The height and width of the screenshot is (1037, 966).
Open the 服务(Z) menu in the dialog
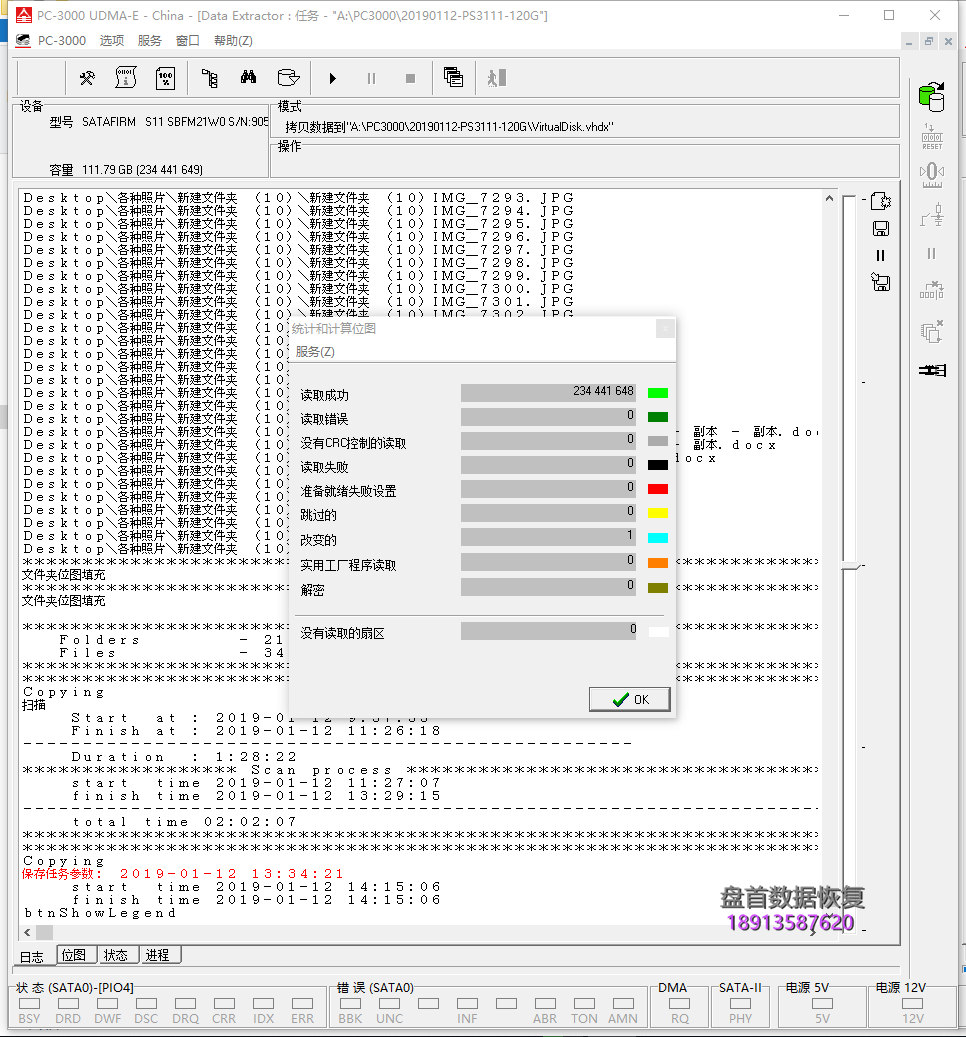[x=315, y=352]
